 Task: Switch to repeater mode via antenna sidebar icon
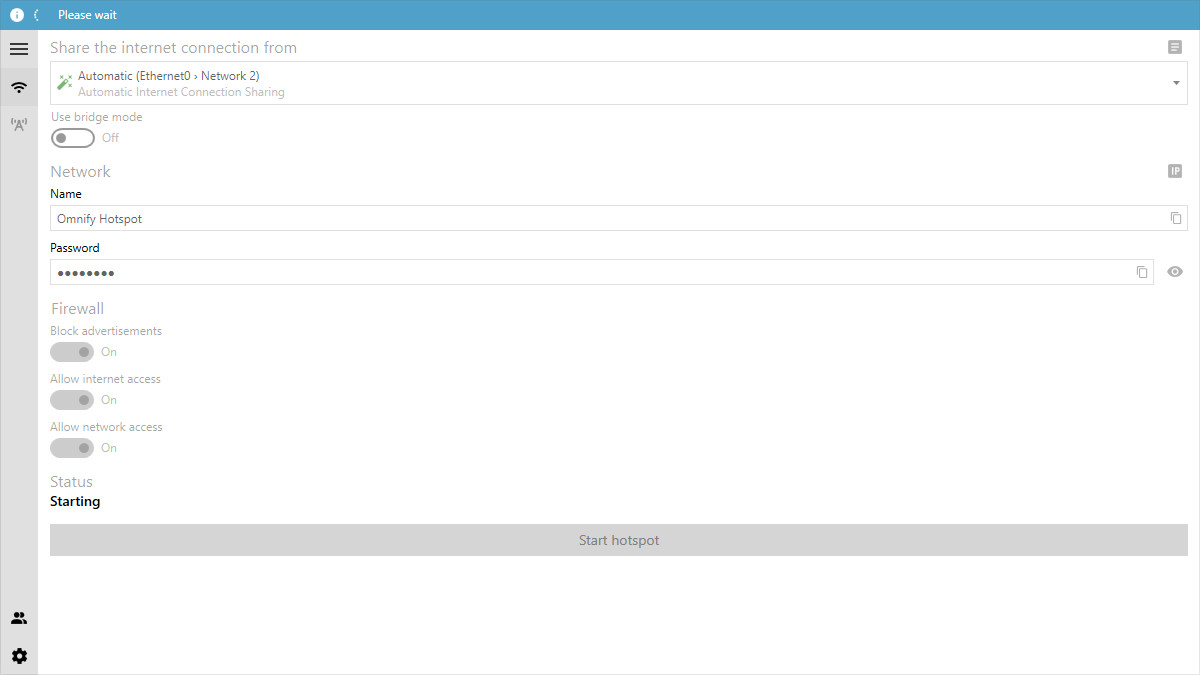click(x=19, y=124)
